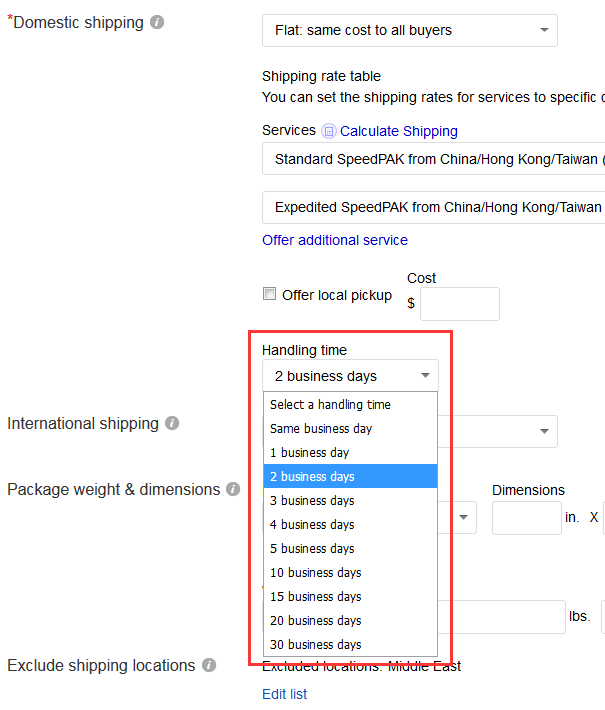Collapse the Handling time dropdown

[350, 376]
